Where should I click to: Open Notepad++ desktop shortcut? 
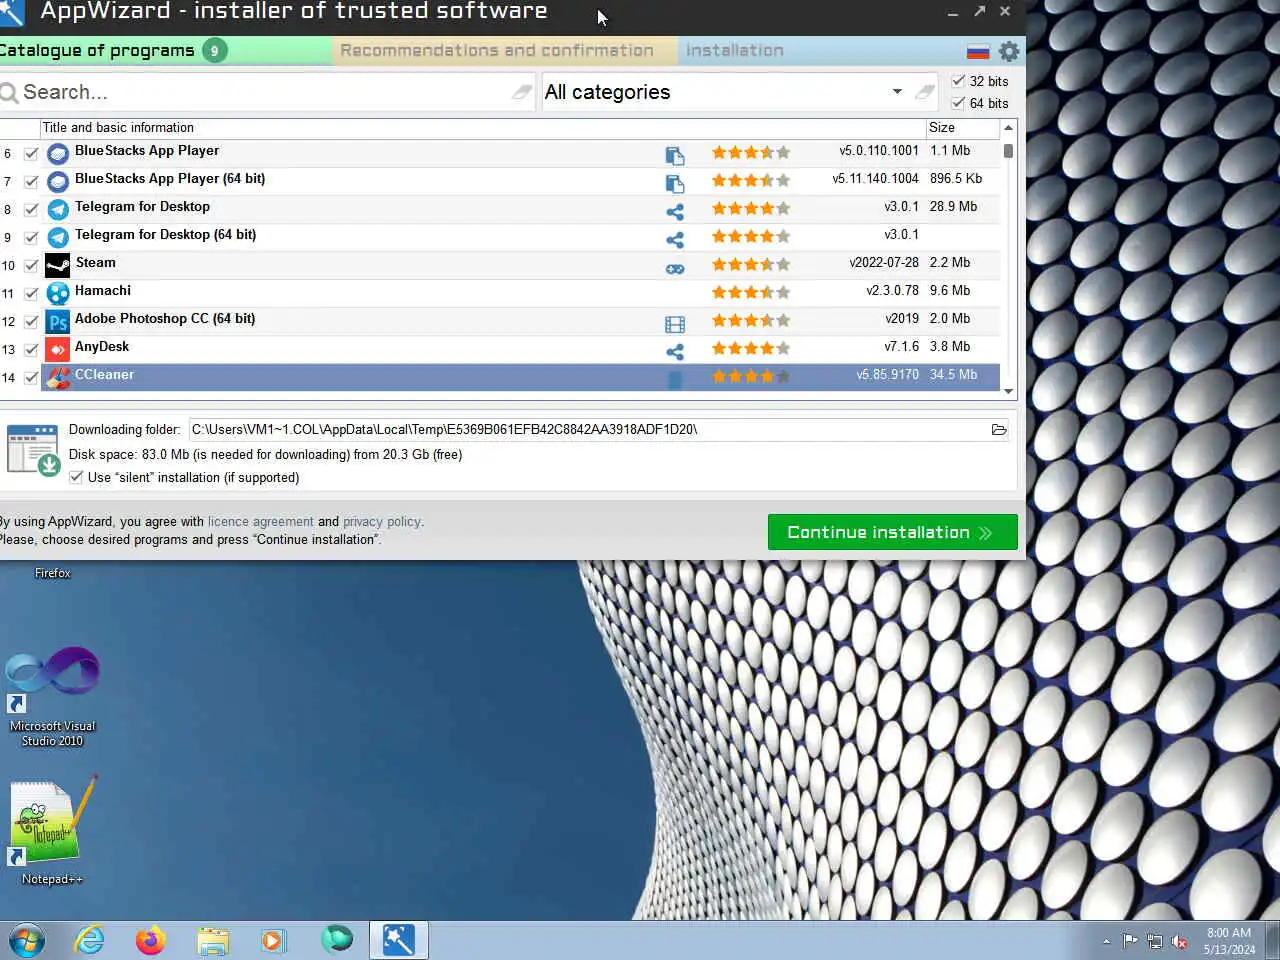click(52, 830)
